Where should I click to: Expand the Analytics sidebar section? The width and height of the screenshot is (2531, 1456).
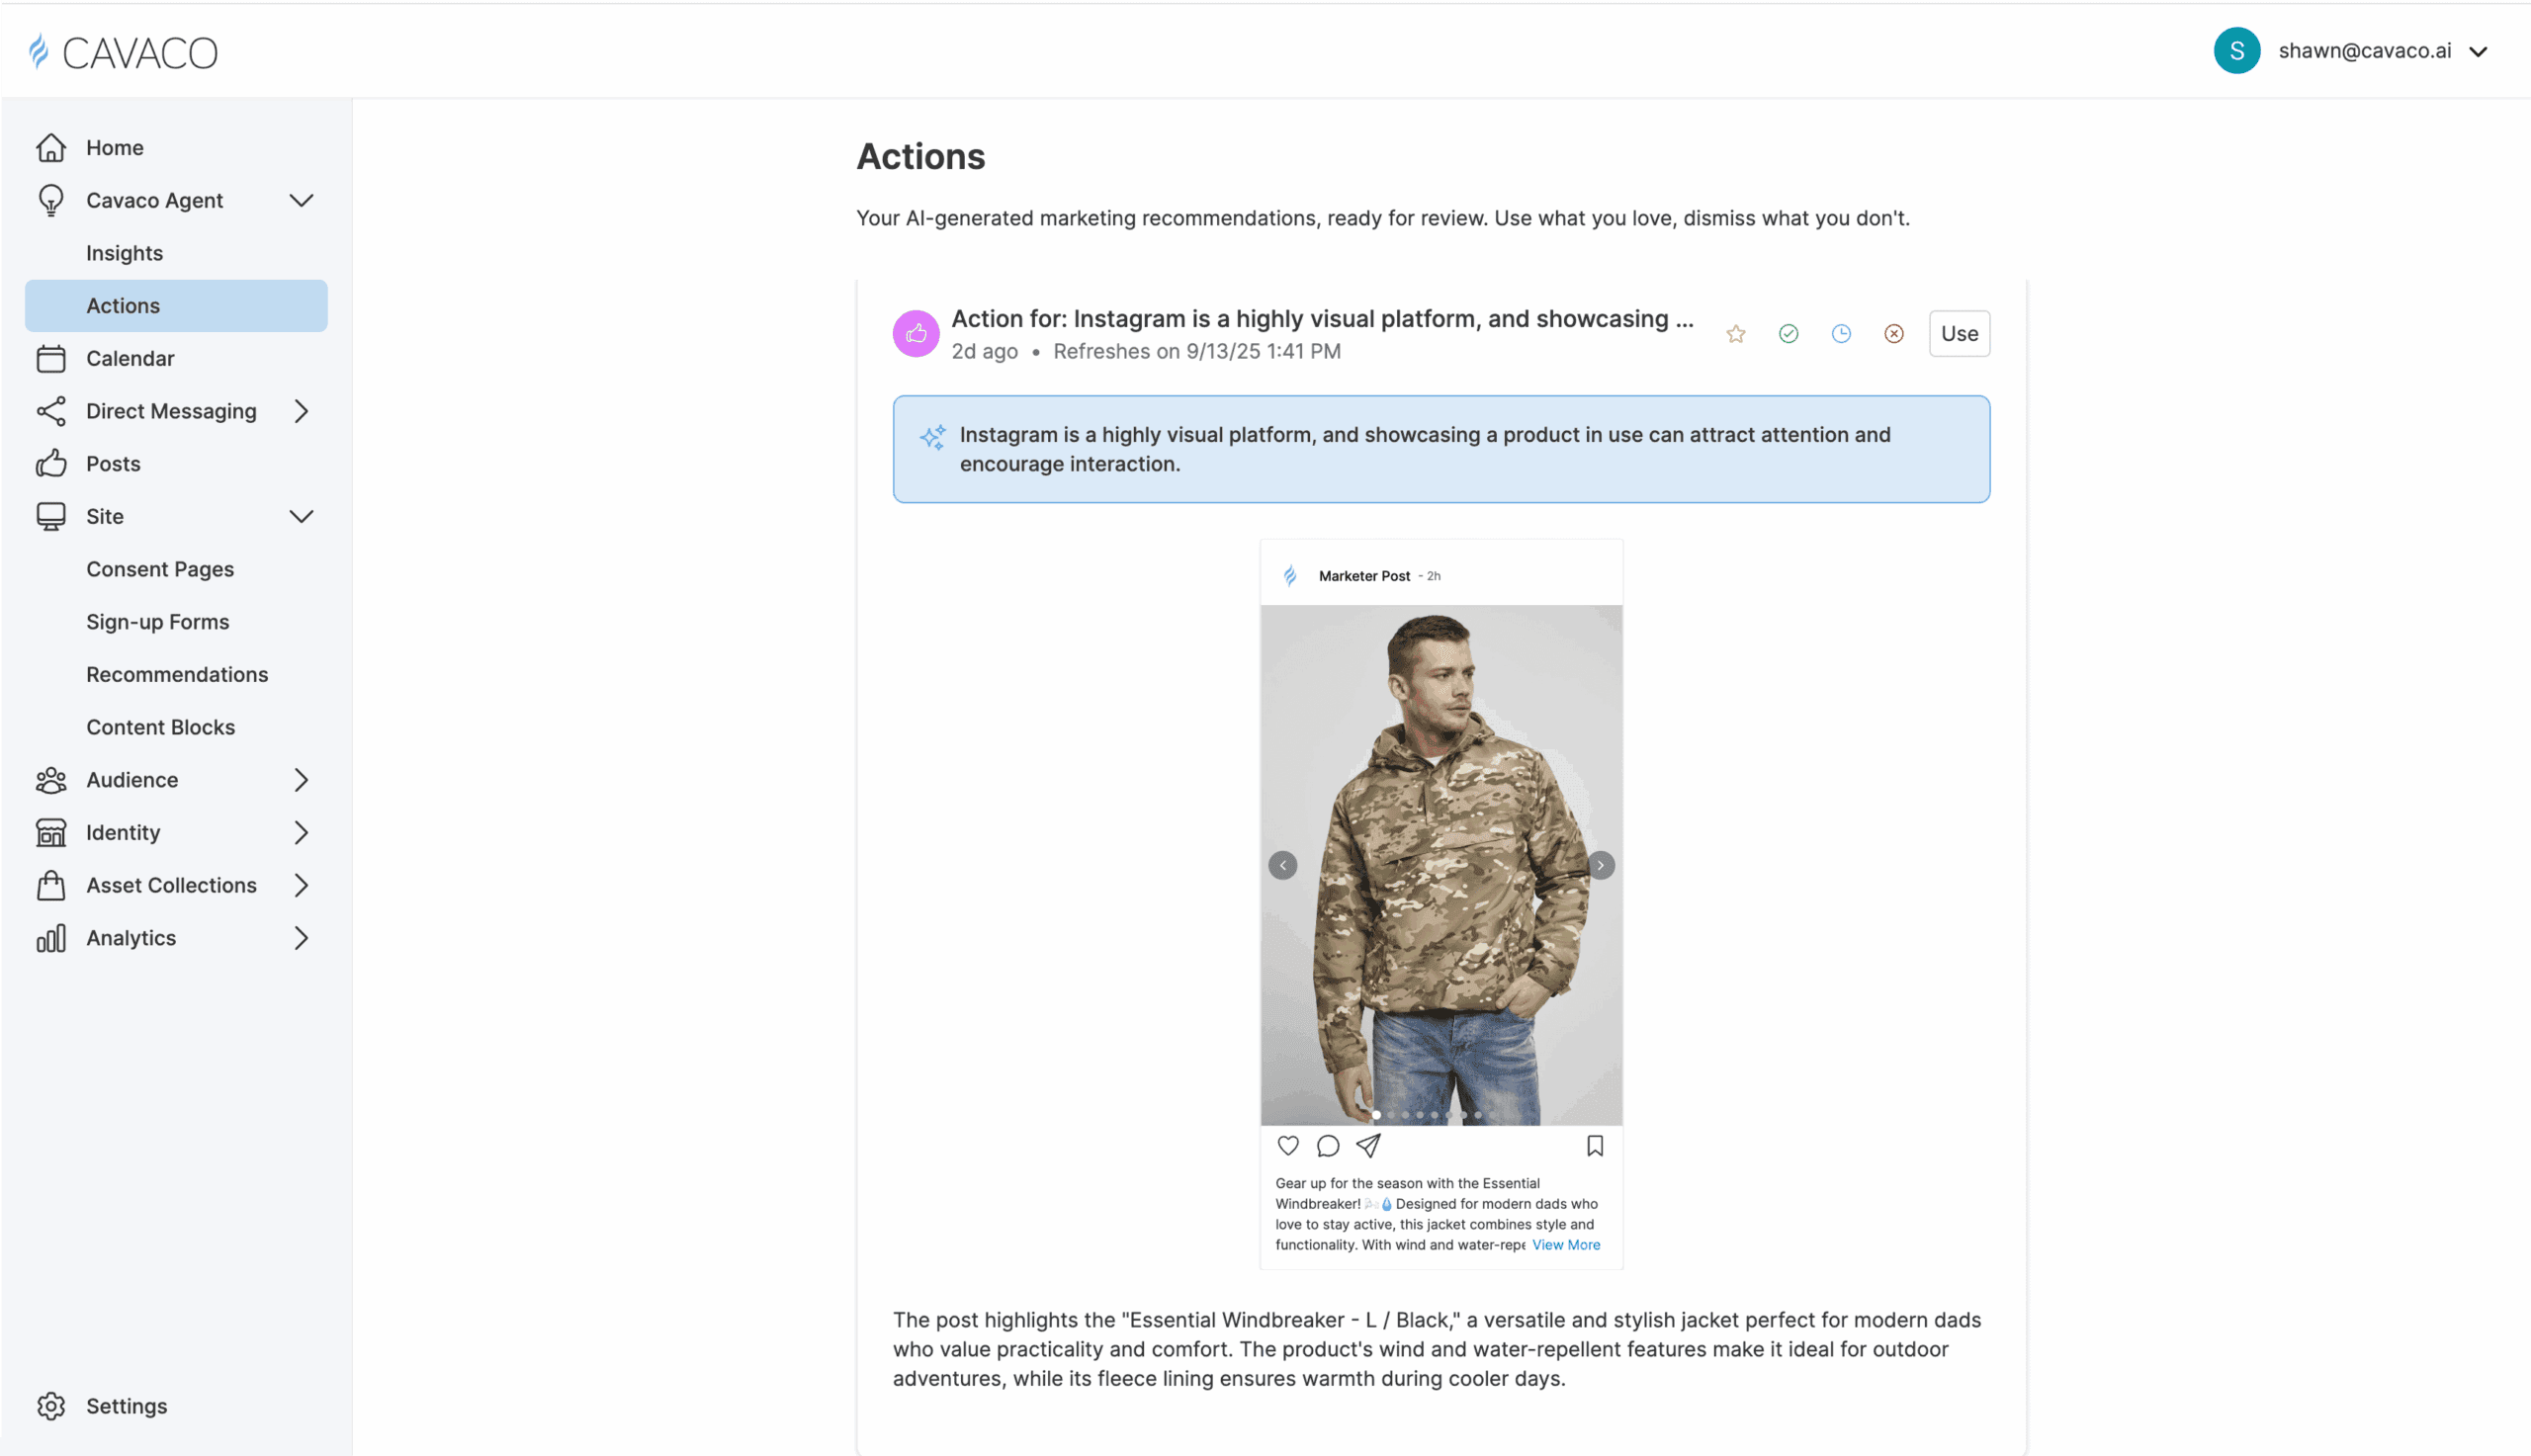(x=302, y=938)
